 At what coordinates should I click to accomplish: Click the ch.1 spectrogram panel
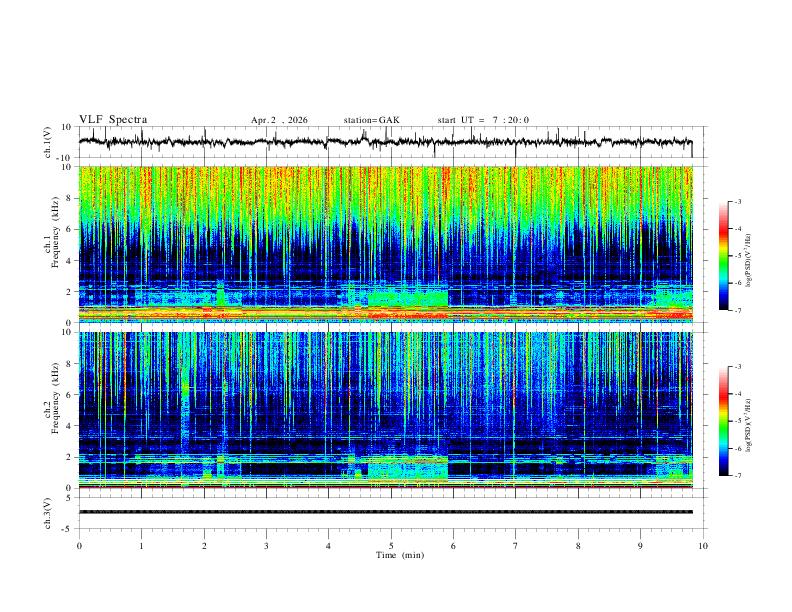tap(385, 244)
